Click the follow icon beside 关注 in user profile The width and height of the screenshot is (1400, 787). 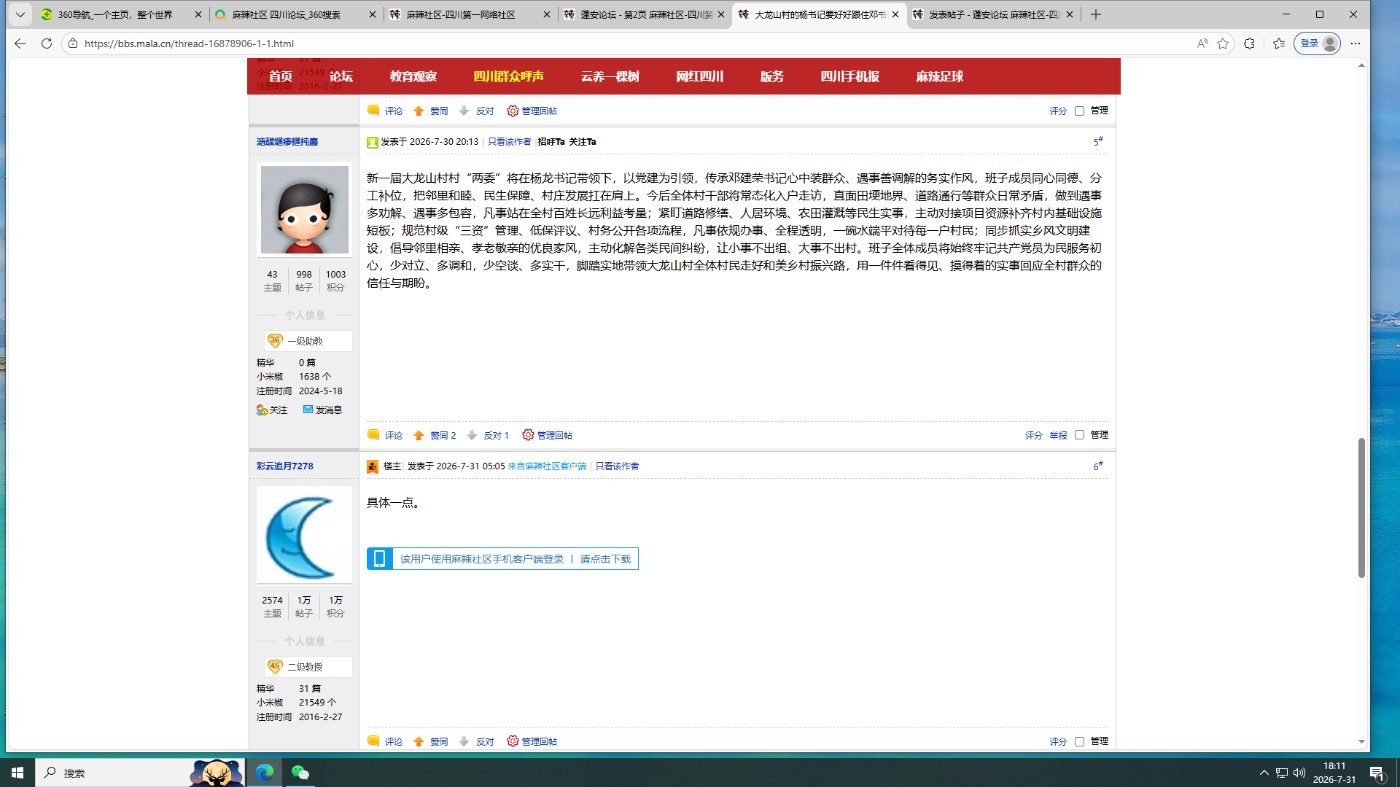(262, 410)
